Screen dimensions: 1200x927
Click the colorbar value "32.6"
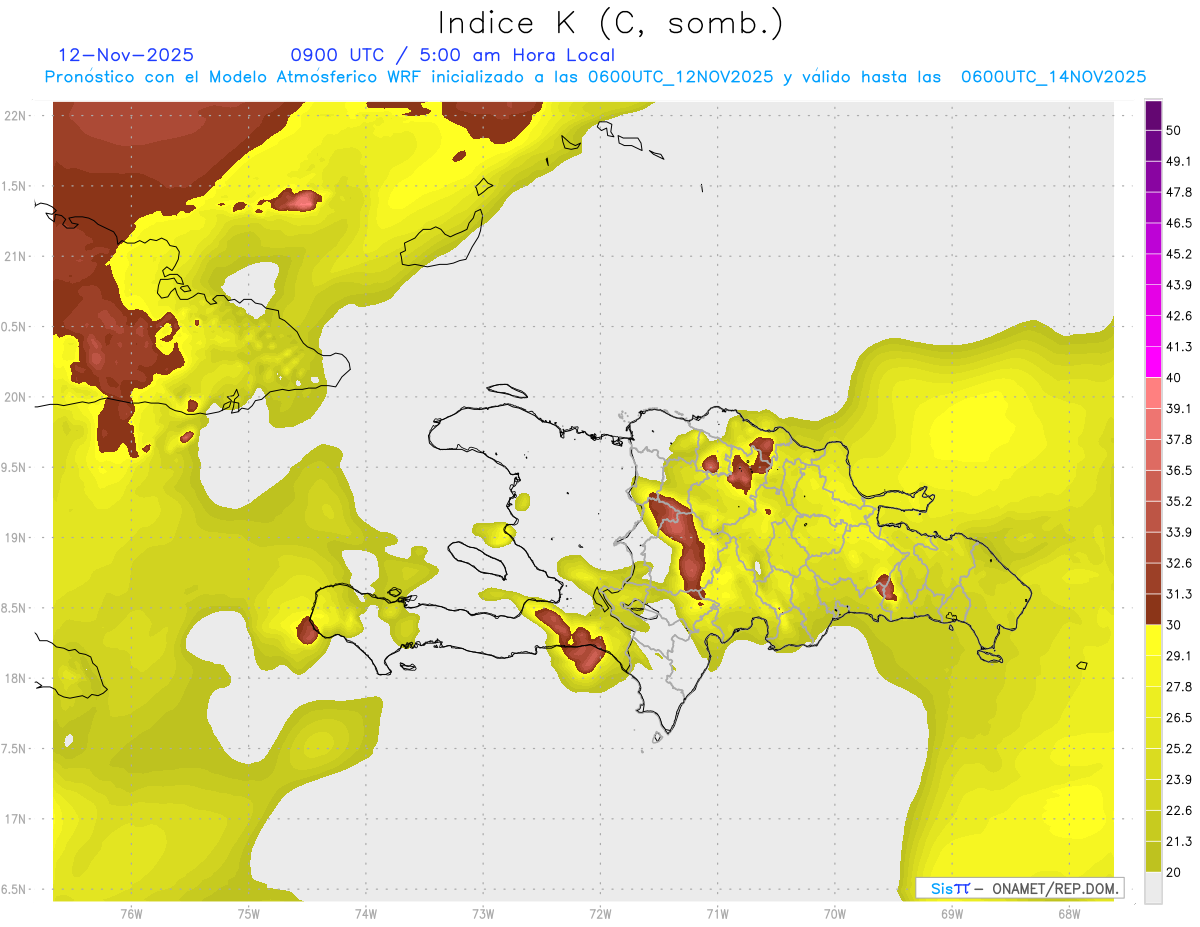[1179, 563]
